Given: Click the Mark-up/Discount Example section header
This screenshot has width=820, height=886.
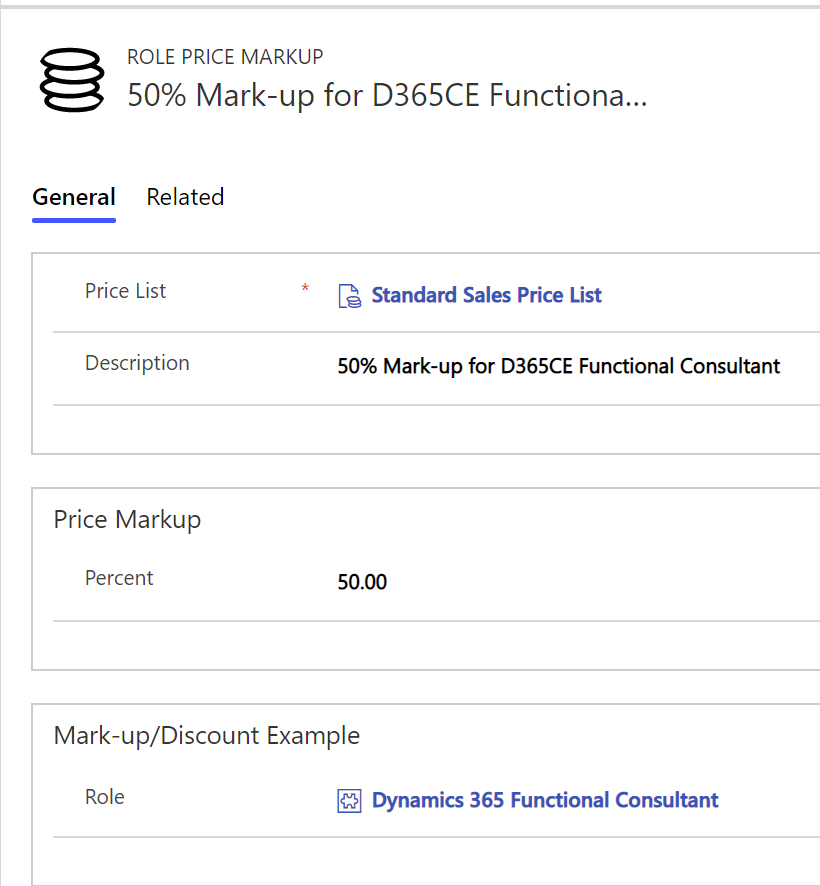Looking at the screenshot, I should pos(207,736).
